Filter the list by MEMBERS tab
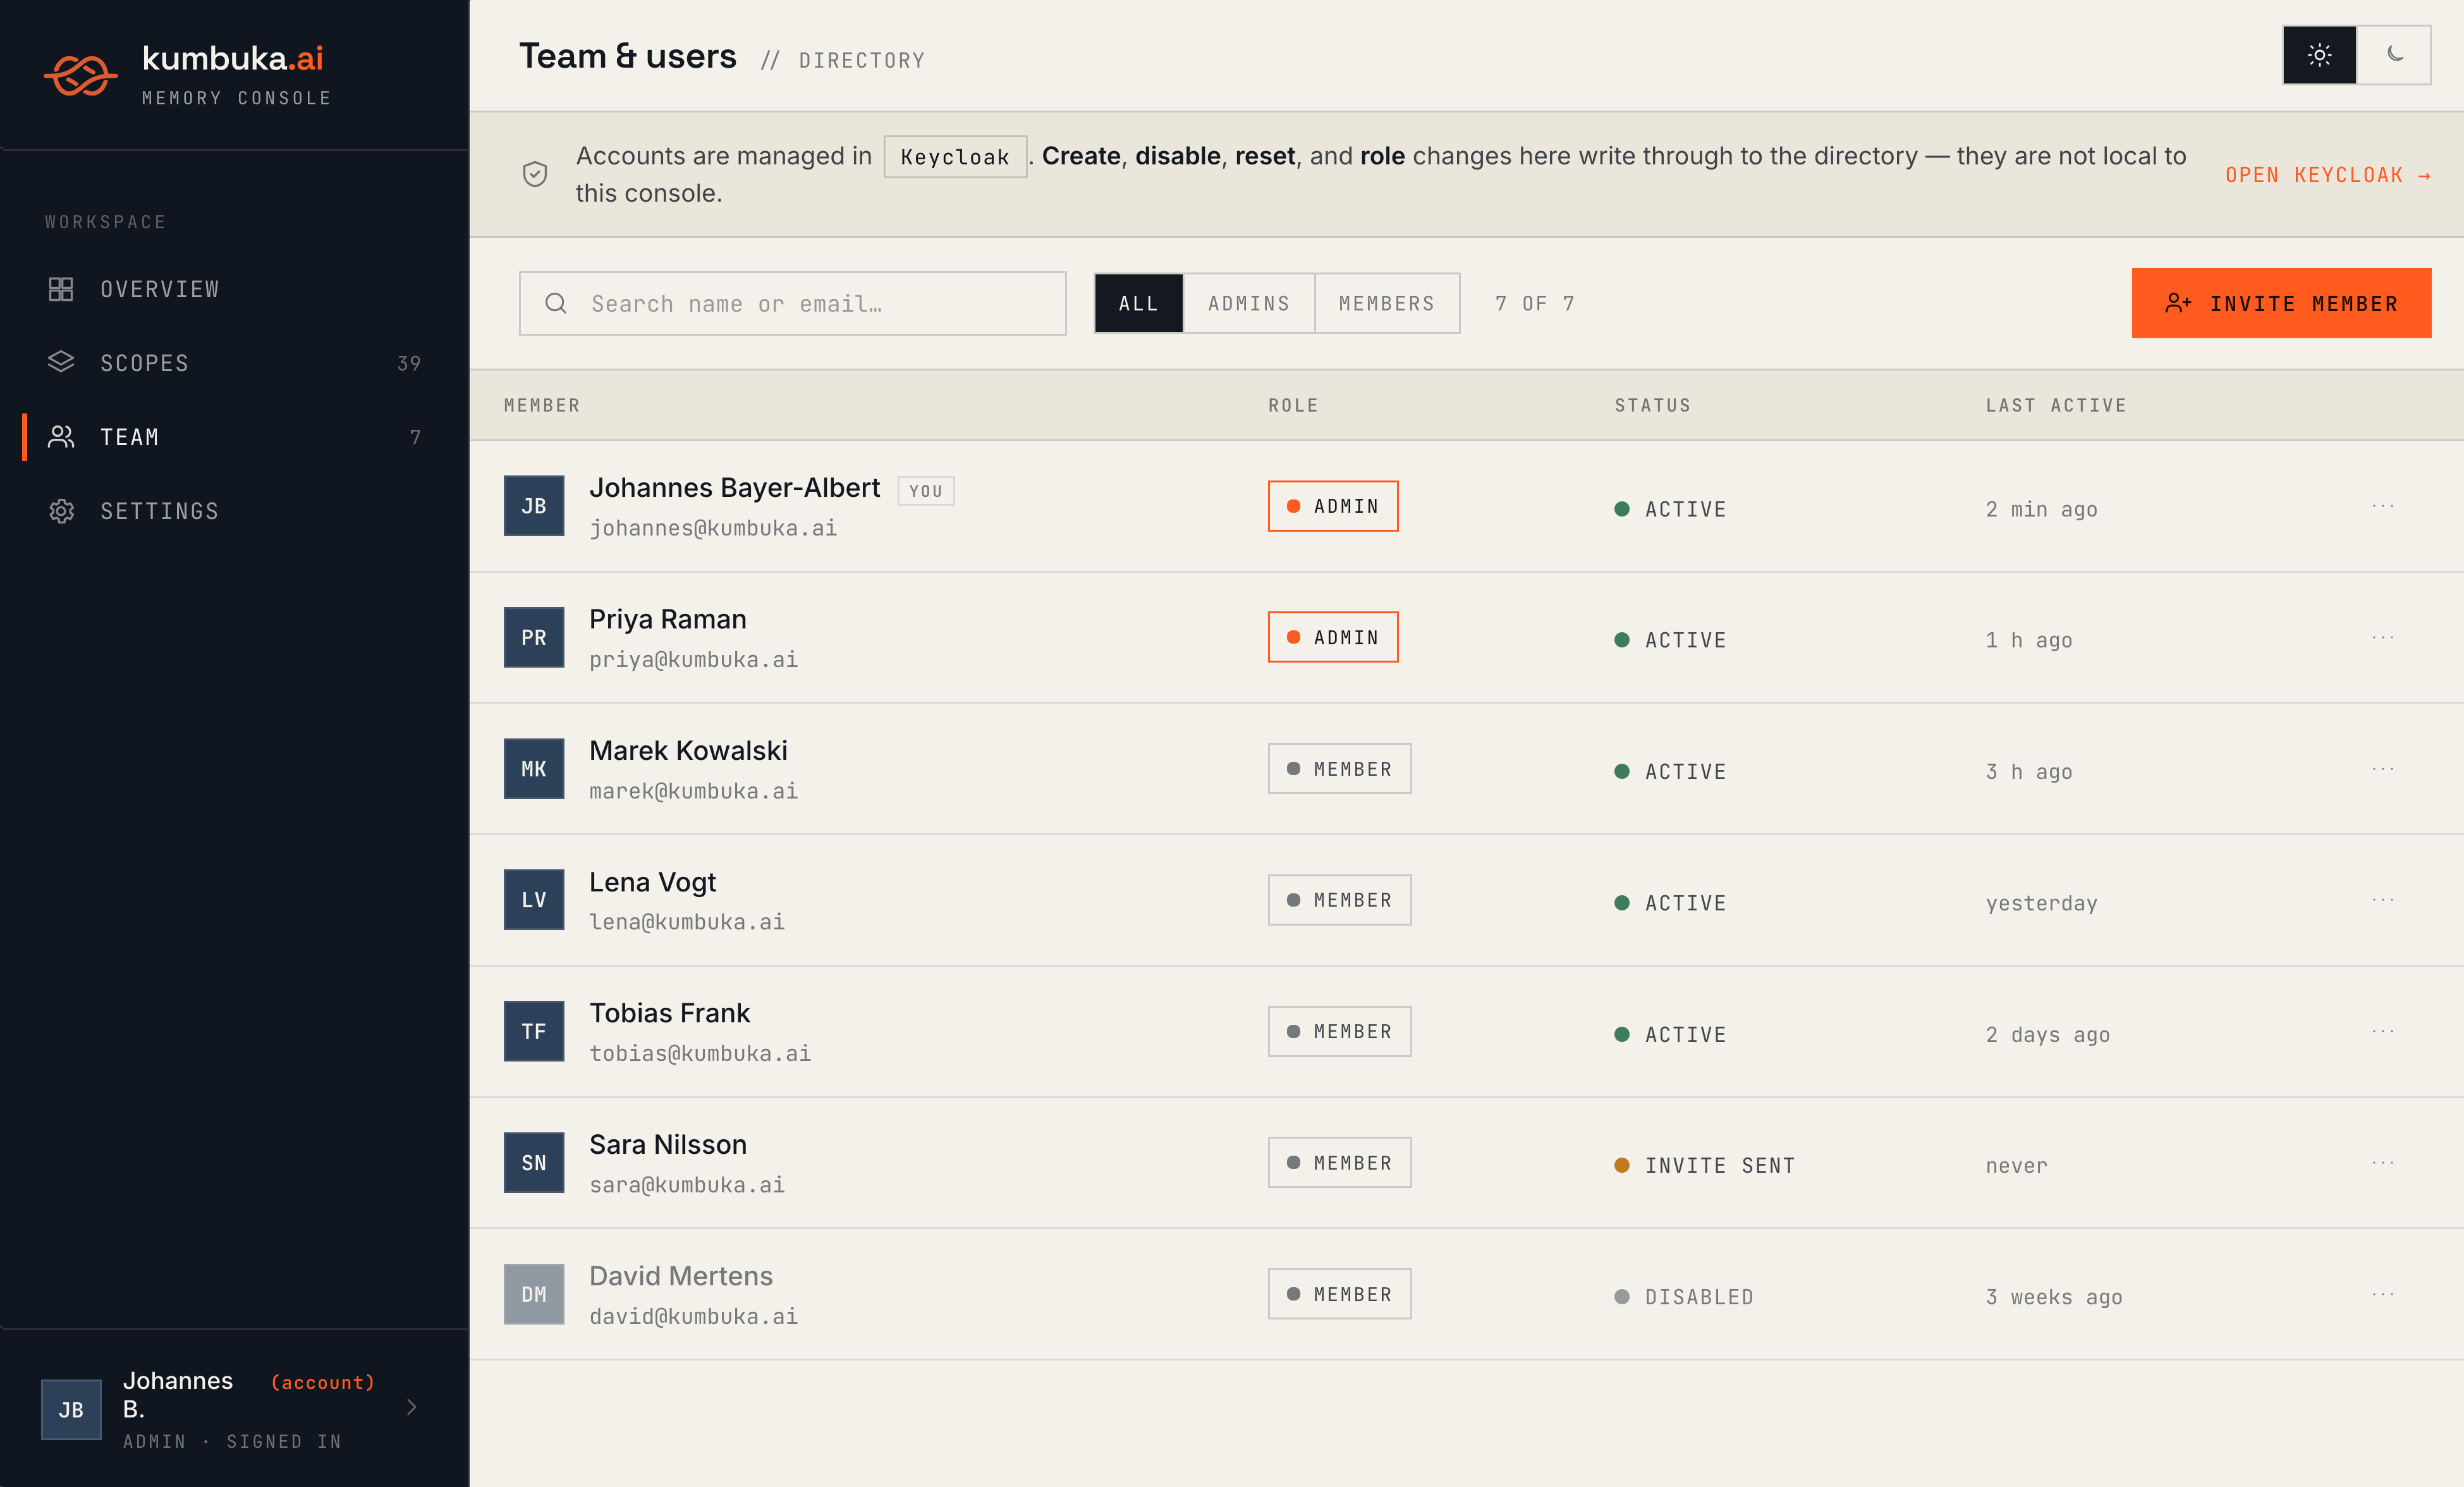This screenshot has width=2464, height=1487. [x=1387, y=303]
